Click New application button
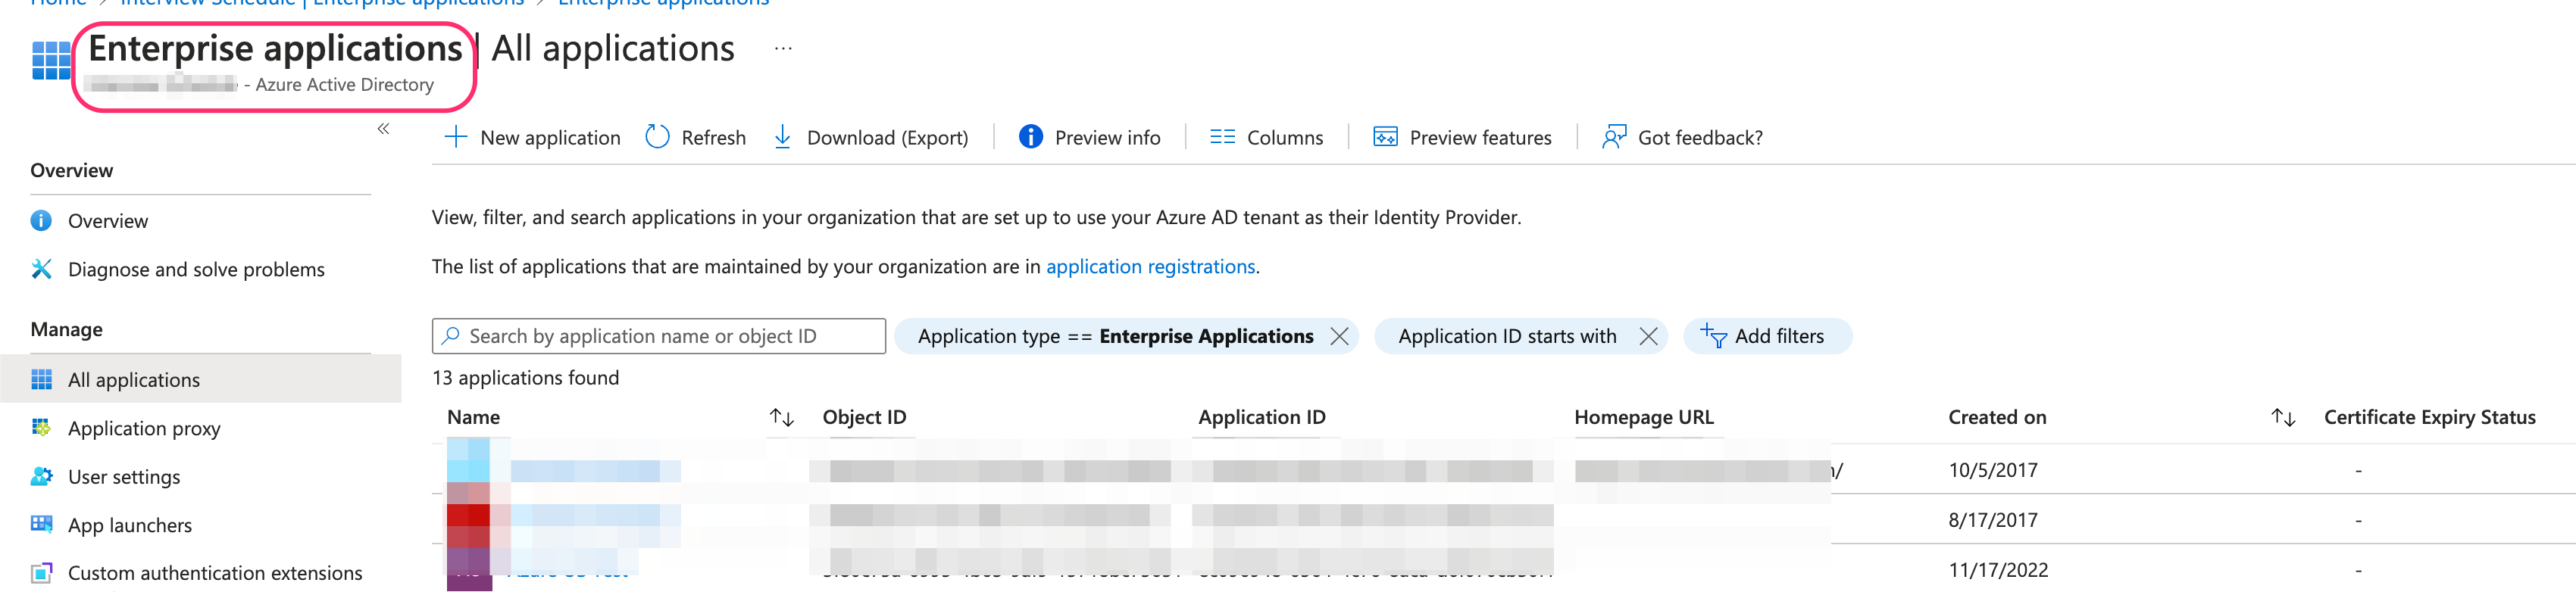This screenshot has height=592, width=2576. (532, 137)
